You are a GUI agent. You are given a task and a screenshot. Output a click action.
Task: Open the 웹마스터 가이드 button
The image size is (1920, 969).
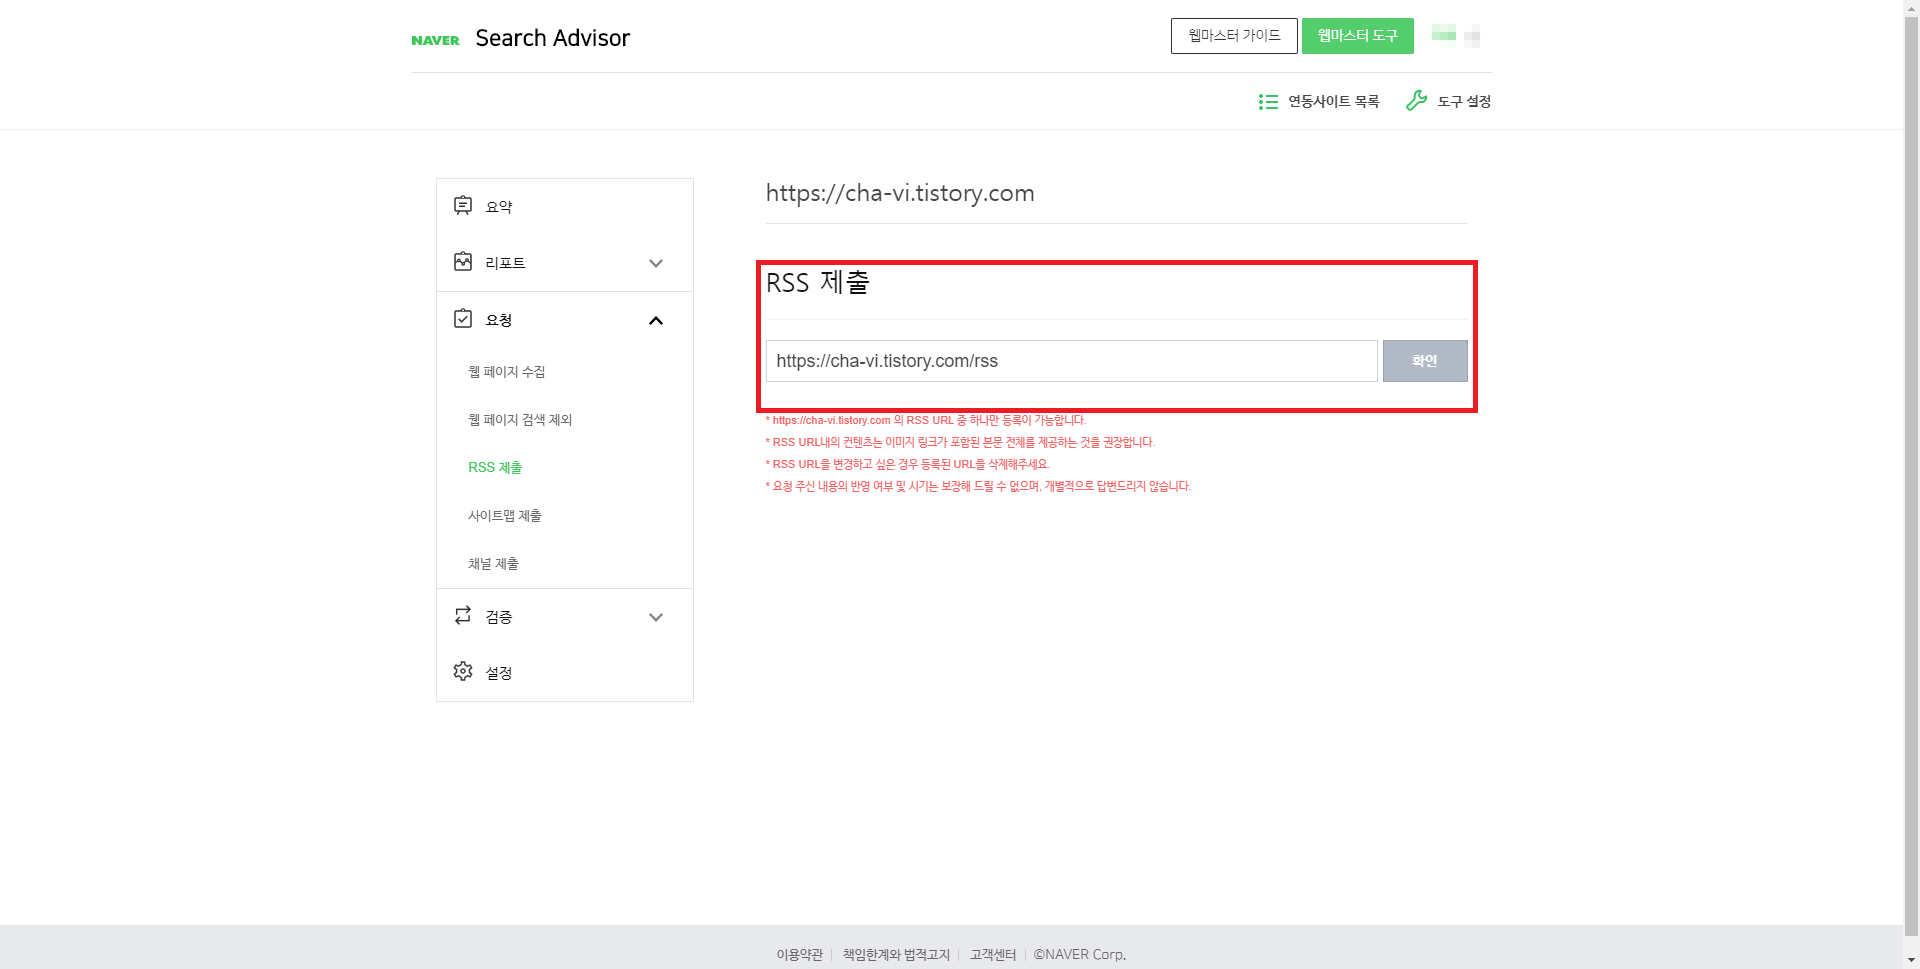tap(1234, 36)
